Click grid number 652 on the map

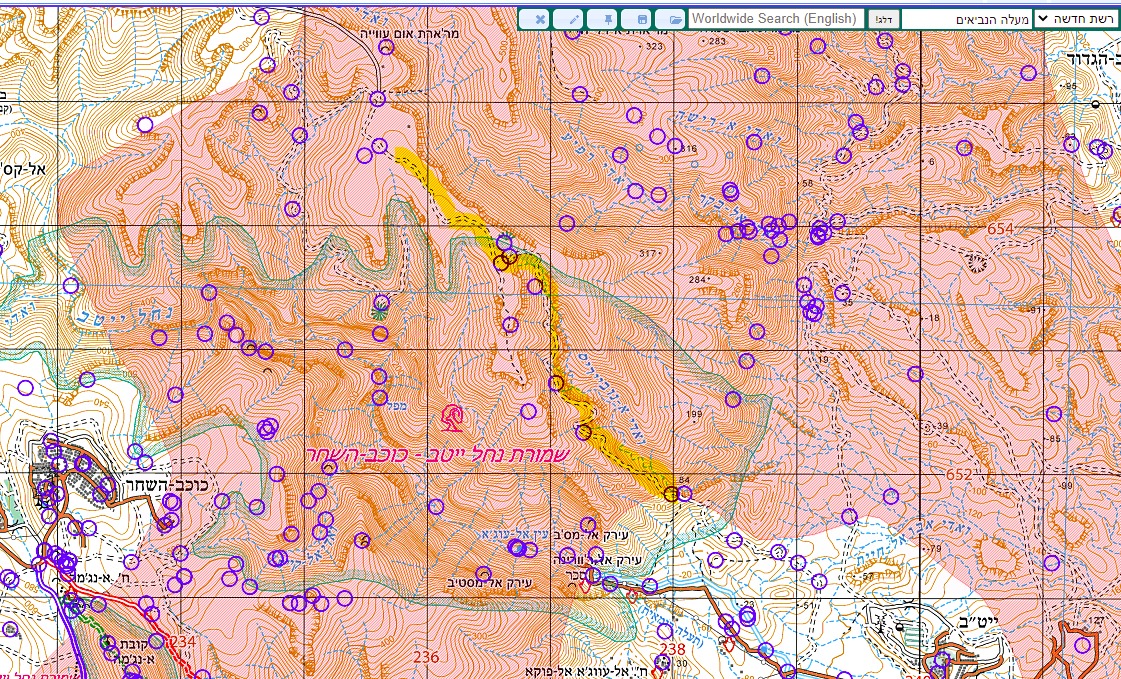959,474
